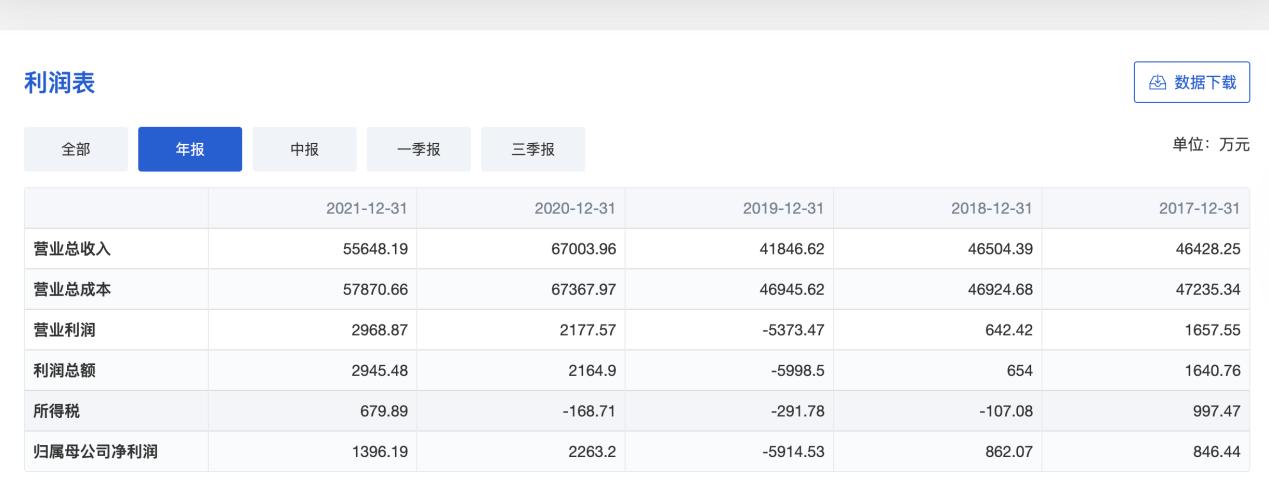This screenshot has height=496, width=1269.
Task: Click the value 1657.55
Action: click(1213, 330)
